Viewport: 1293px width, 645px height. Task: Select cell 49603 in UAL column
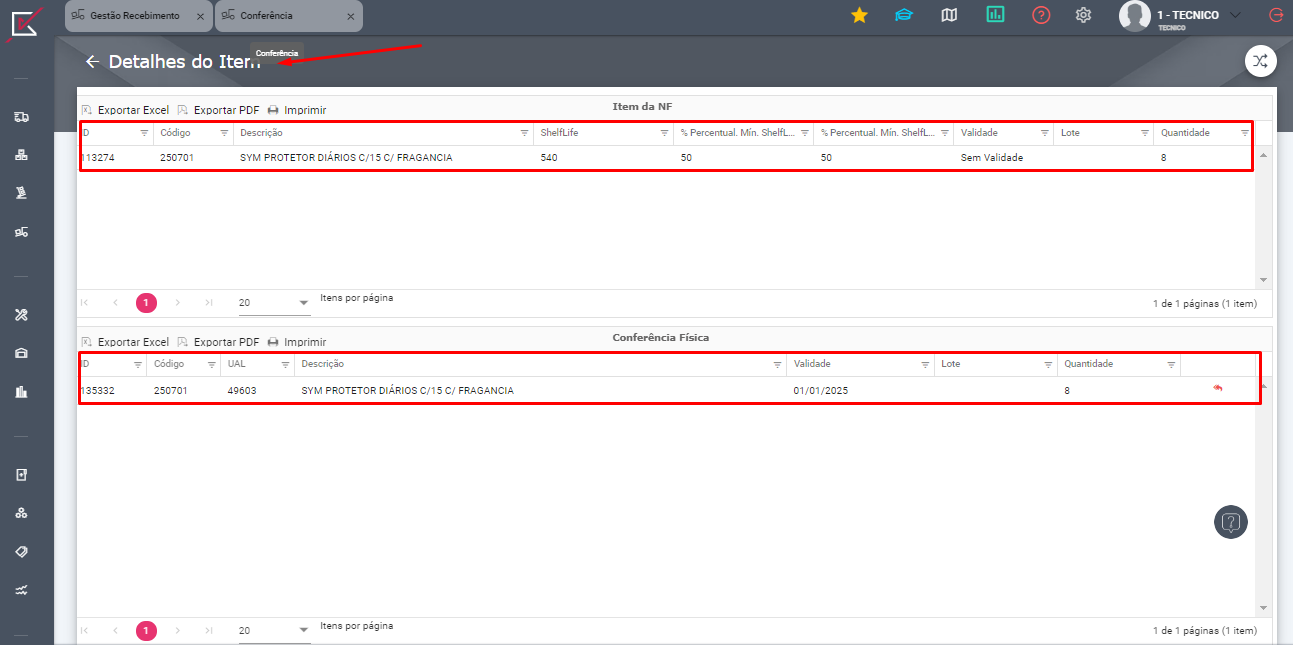(x=242, y=391)
